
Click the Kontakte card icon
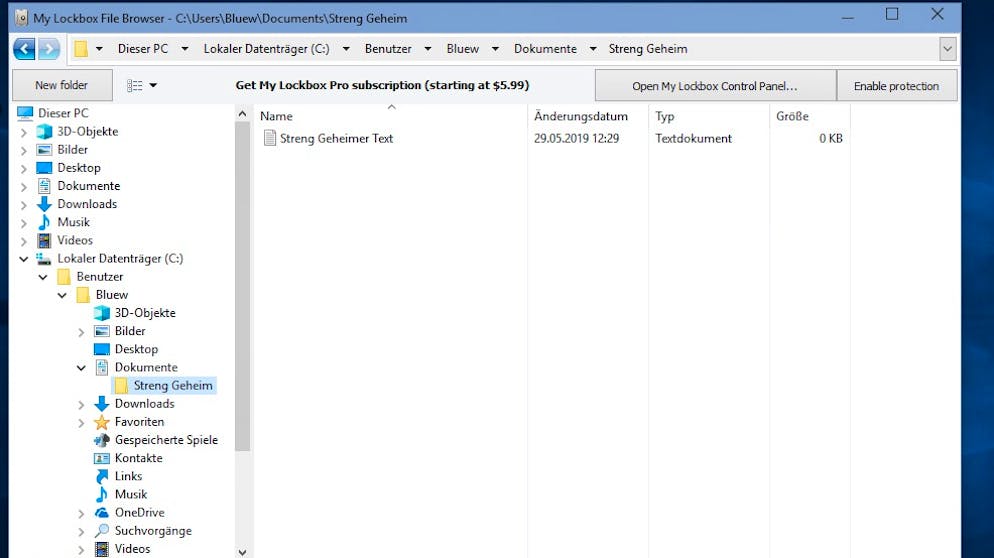[101, 458]
